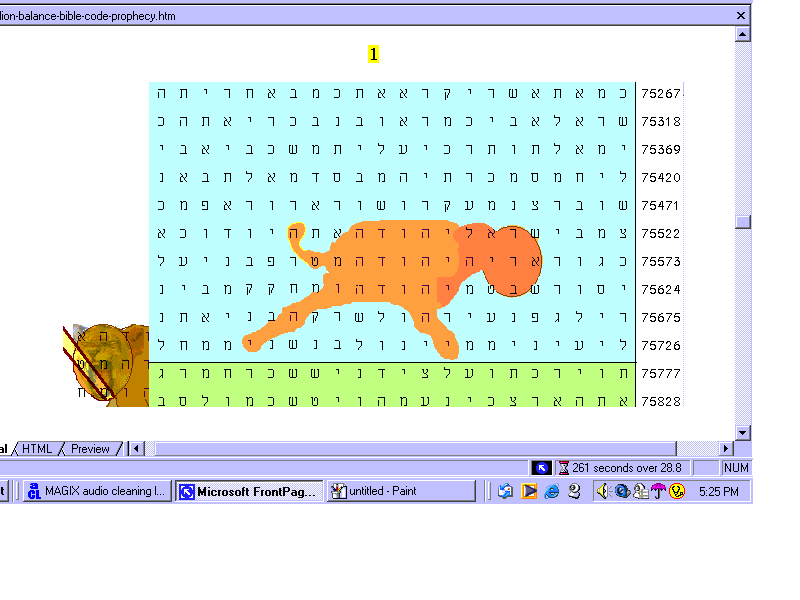Open Internet Explorer quick launch icon
Viewport: 800px width, 600px height.
point(552,491)
